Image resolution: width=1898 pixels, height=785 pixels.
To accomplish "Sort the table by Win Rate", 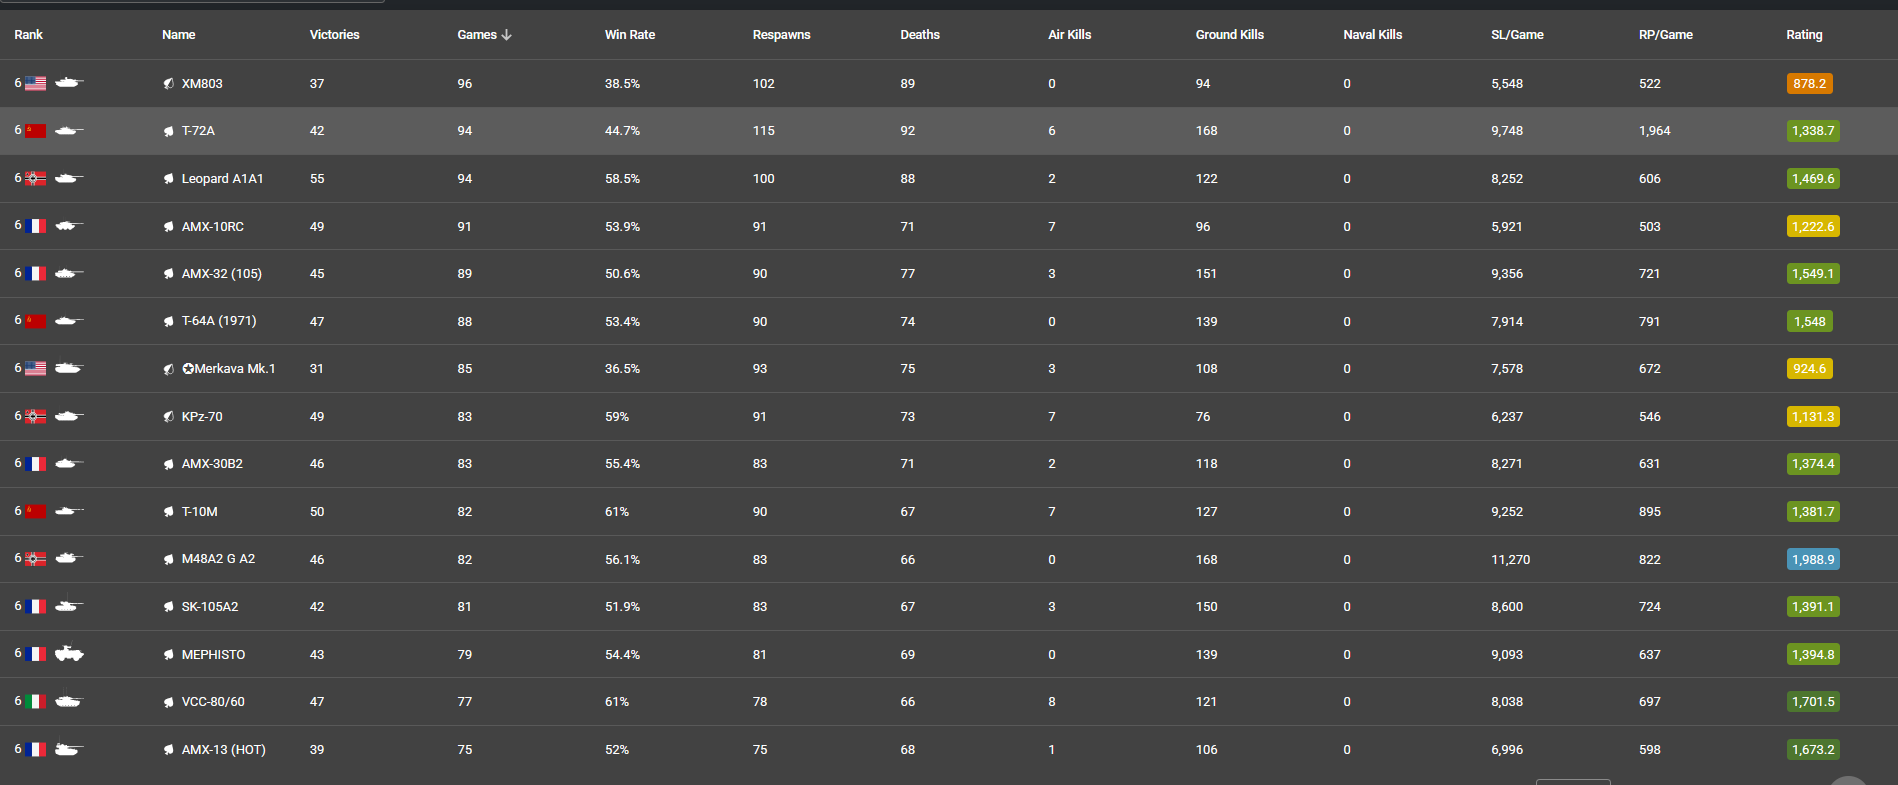I will pos(630,35).
